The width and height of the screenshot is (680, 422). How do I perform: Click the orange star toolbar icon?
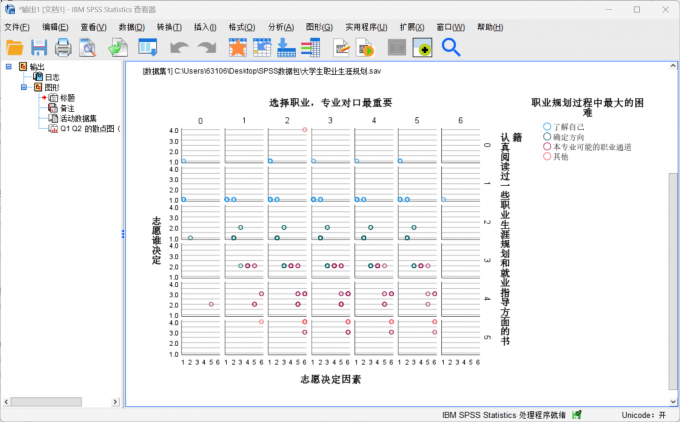click(x=237, y=47)
